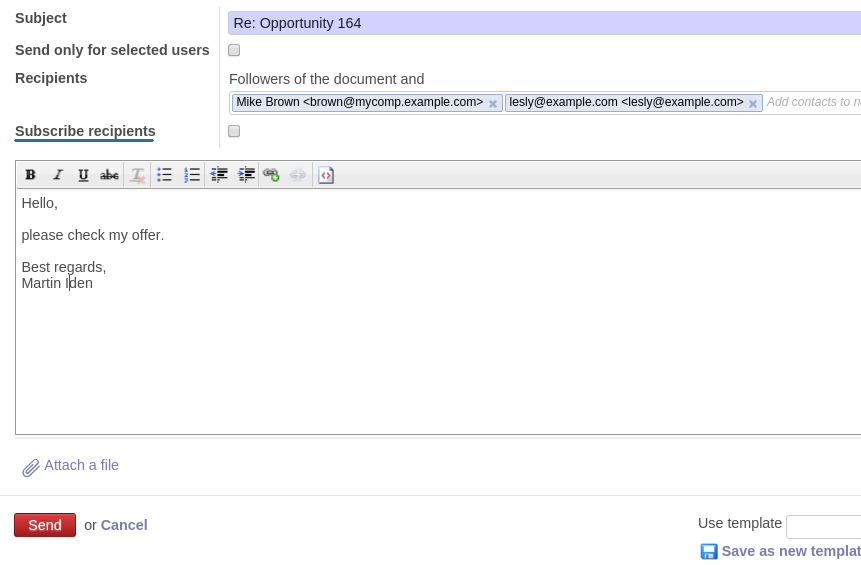Underline the selected text

(83, 175)
